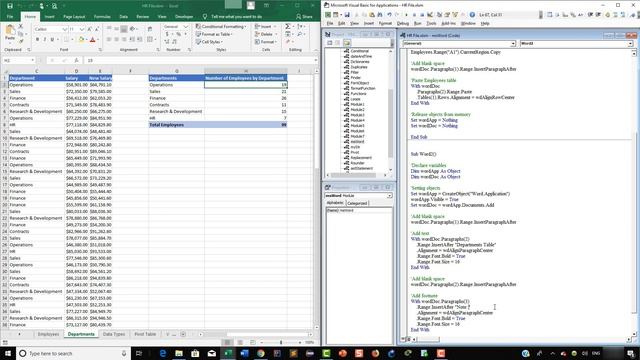
Task: Expand the Excel Name Box dropdown
Action: point(32,60)
